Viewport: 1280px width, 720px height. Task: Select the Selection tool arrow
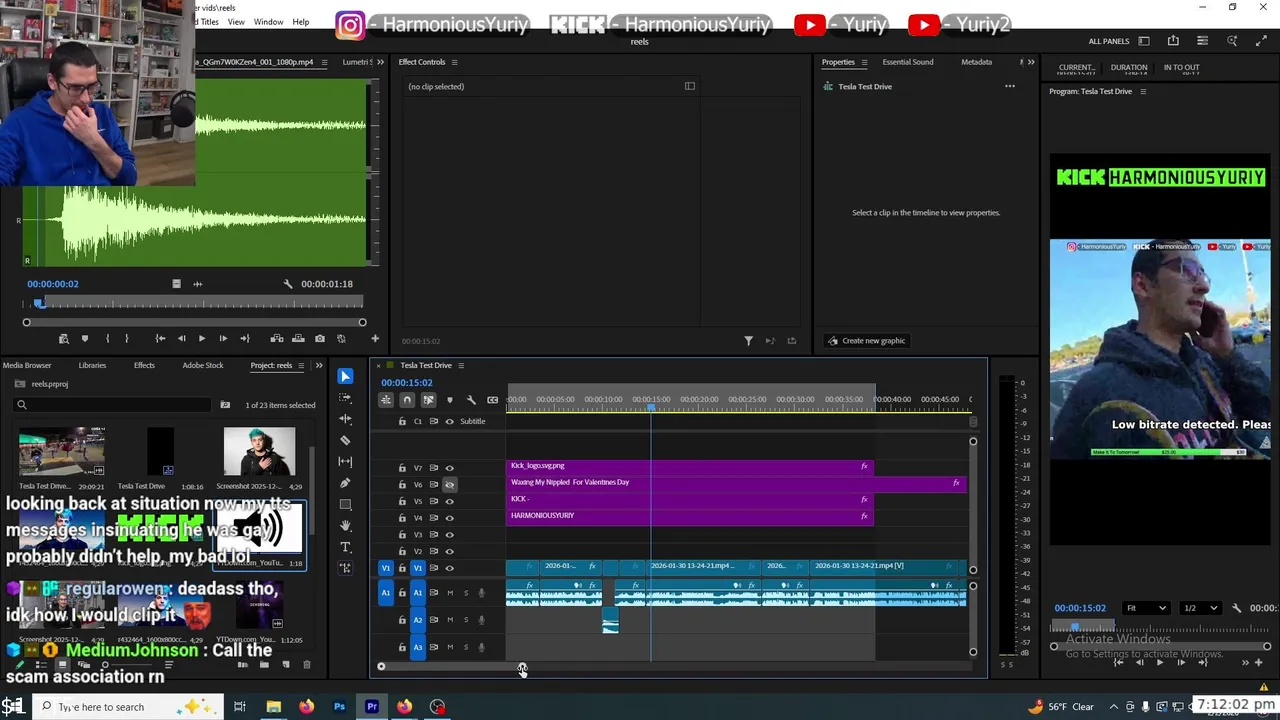tap(345, 376)
